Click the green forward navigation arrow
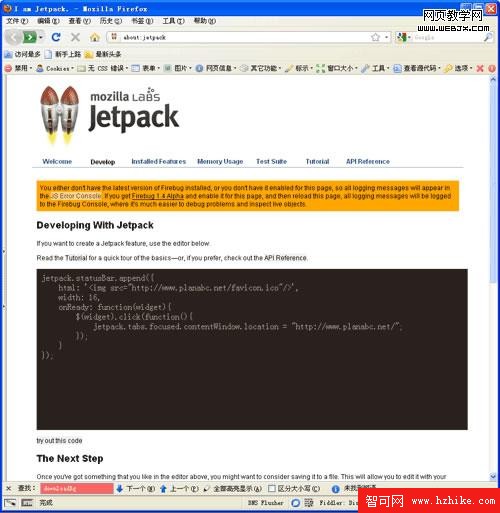The width and height of the screenshot is (500, 513). pos(29,37)
